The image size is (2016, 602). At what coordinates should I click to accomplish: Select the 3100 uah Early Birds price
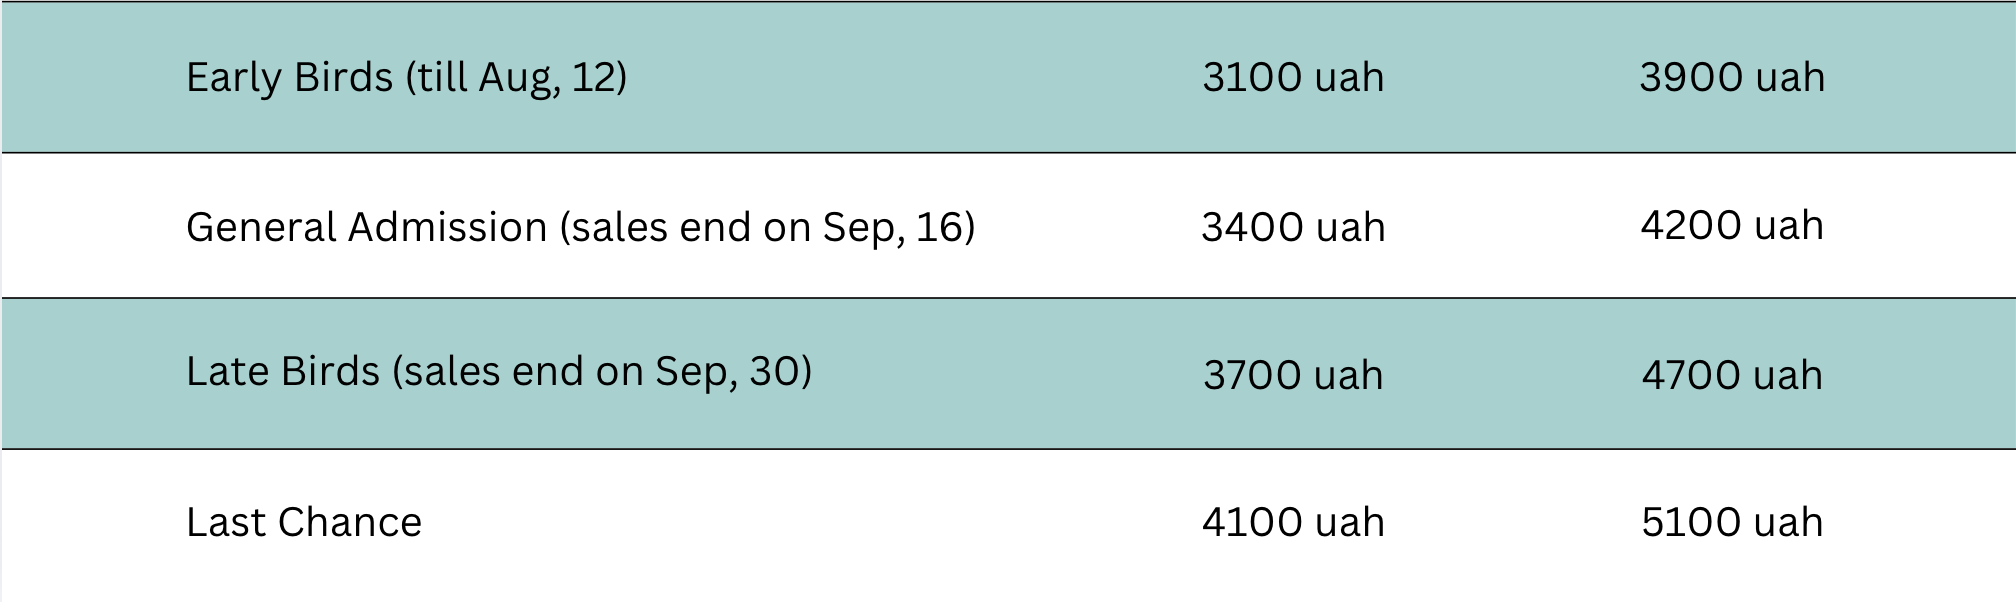1293,78
